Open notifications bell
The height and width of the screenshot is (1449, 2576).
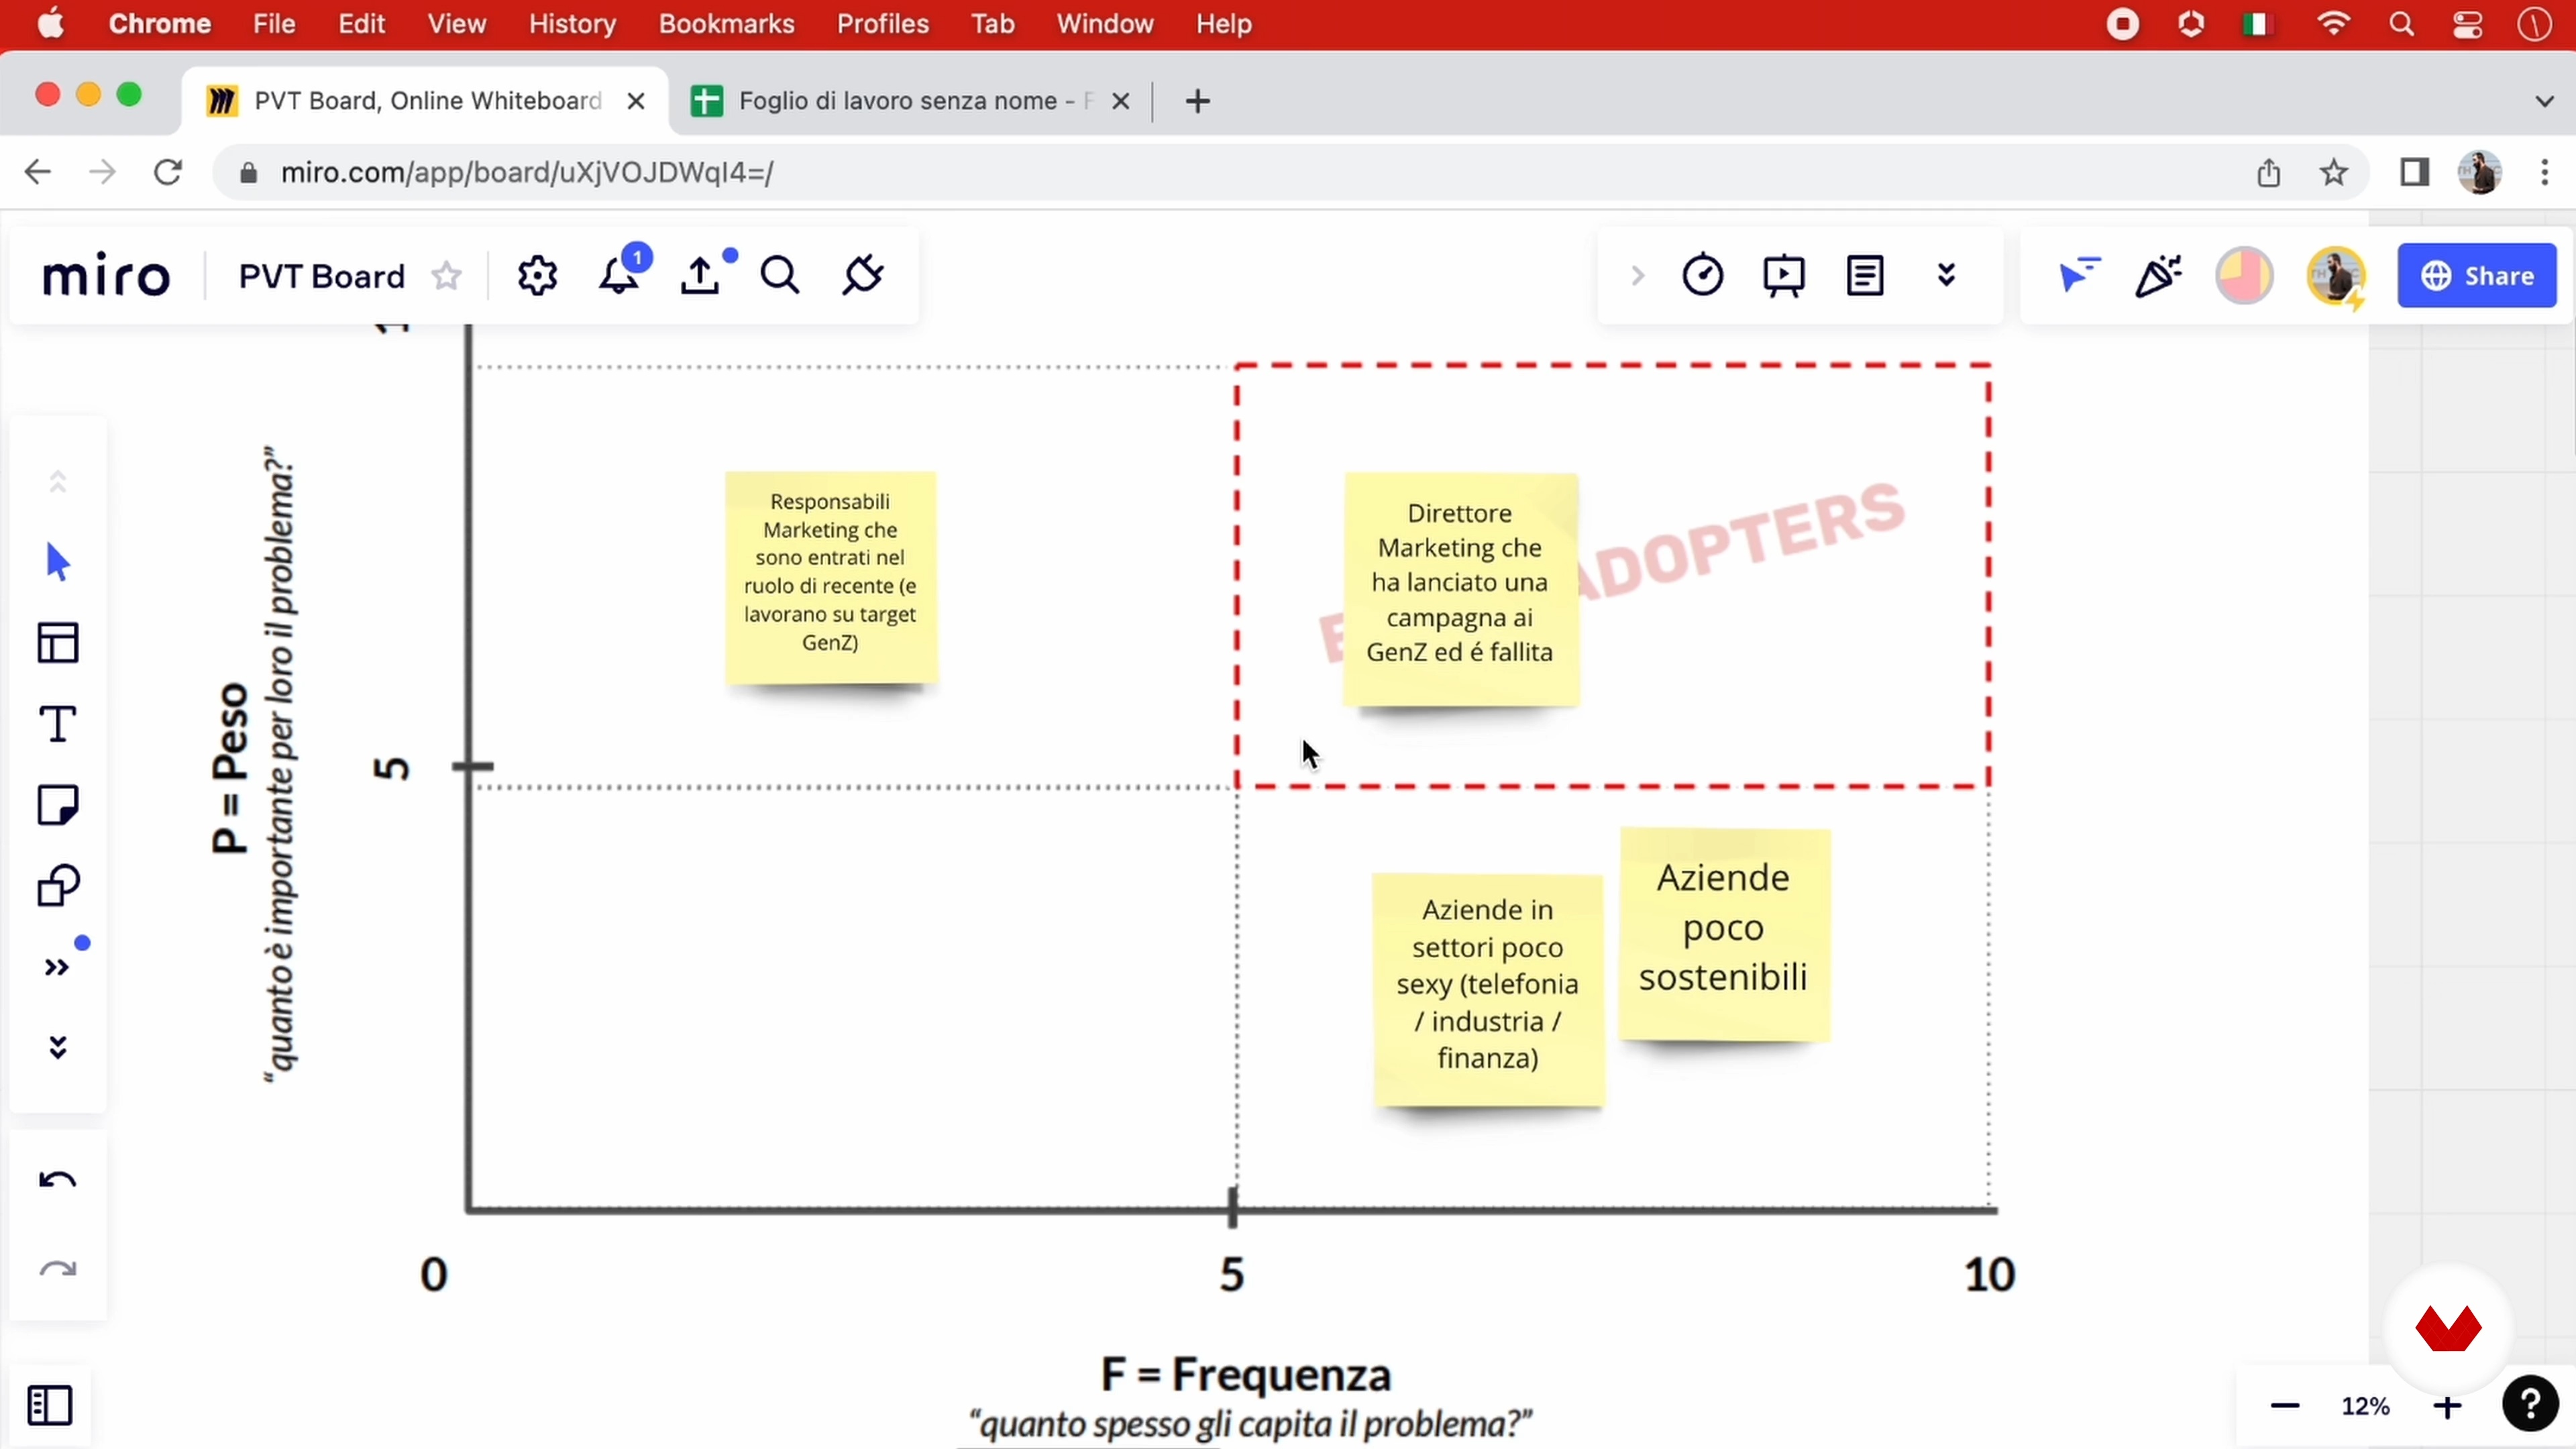tap(619, 275)
